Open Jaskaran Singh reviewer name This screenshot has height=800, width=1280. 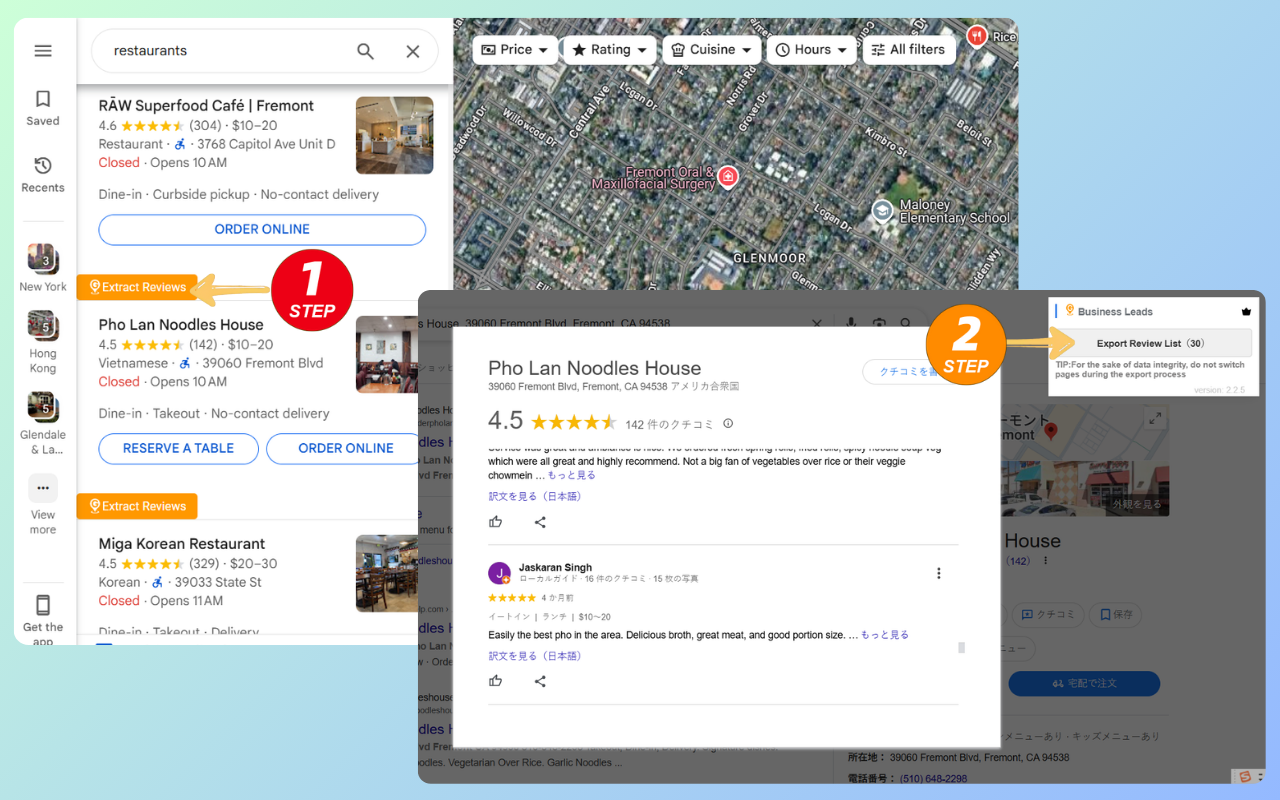click(555, 567)
